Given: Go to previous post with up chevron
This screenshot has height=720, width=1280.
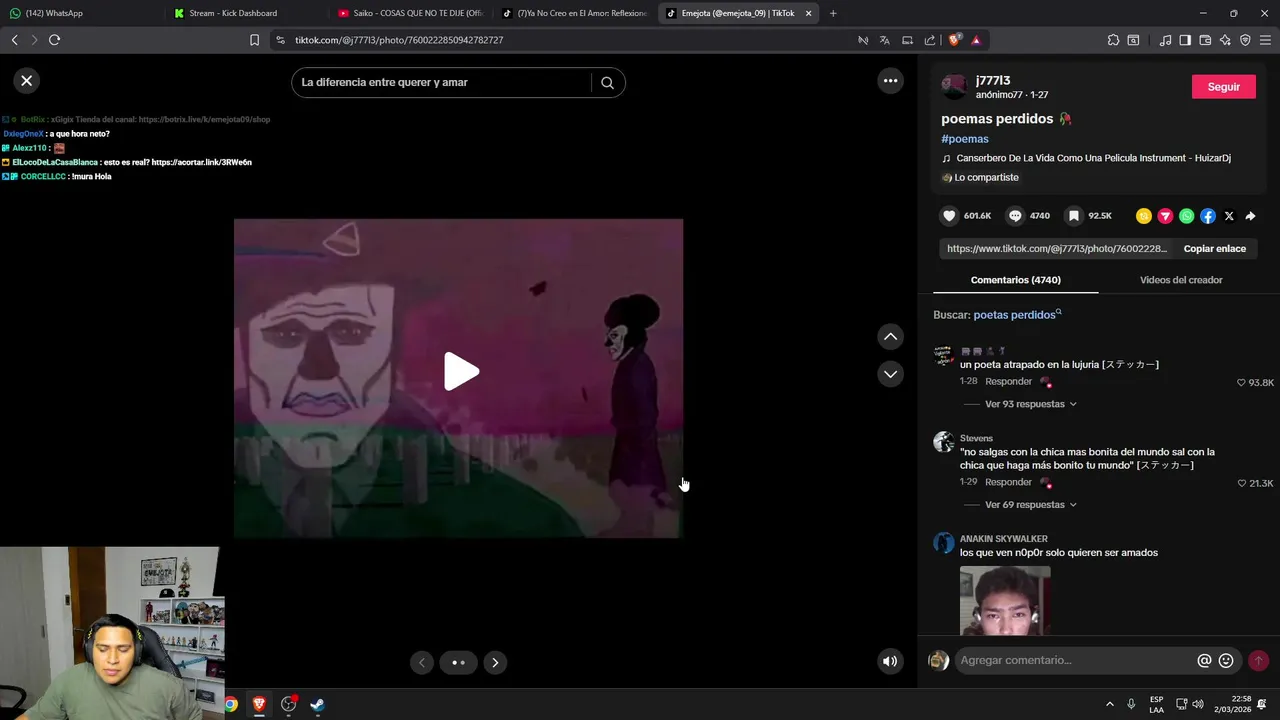Looking at the screenshot, I should (x=890, y=337).
